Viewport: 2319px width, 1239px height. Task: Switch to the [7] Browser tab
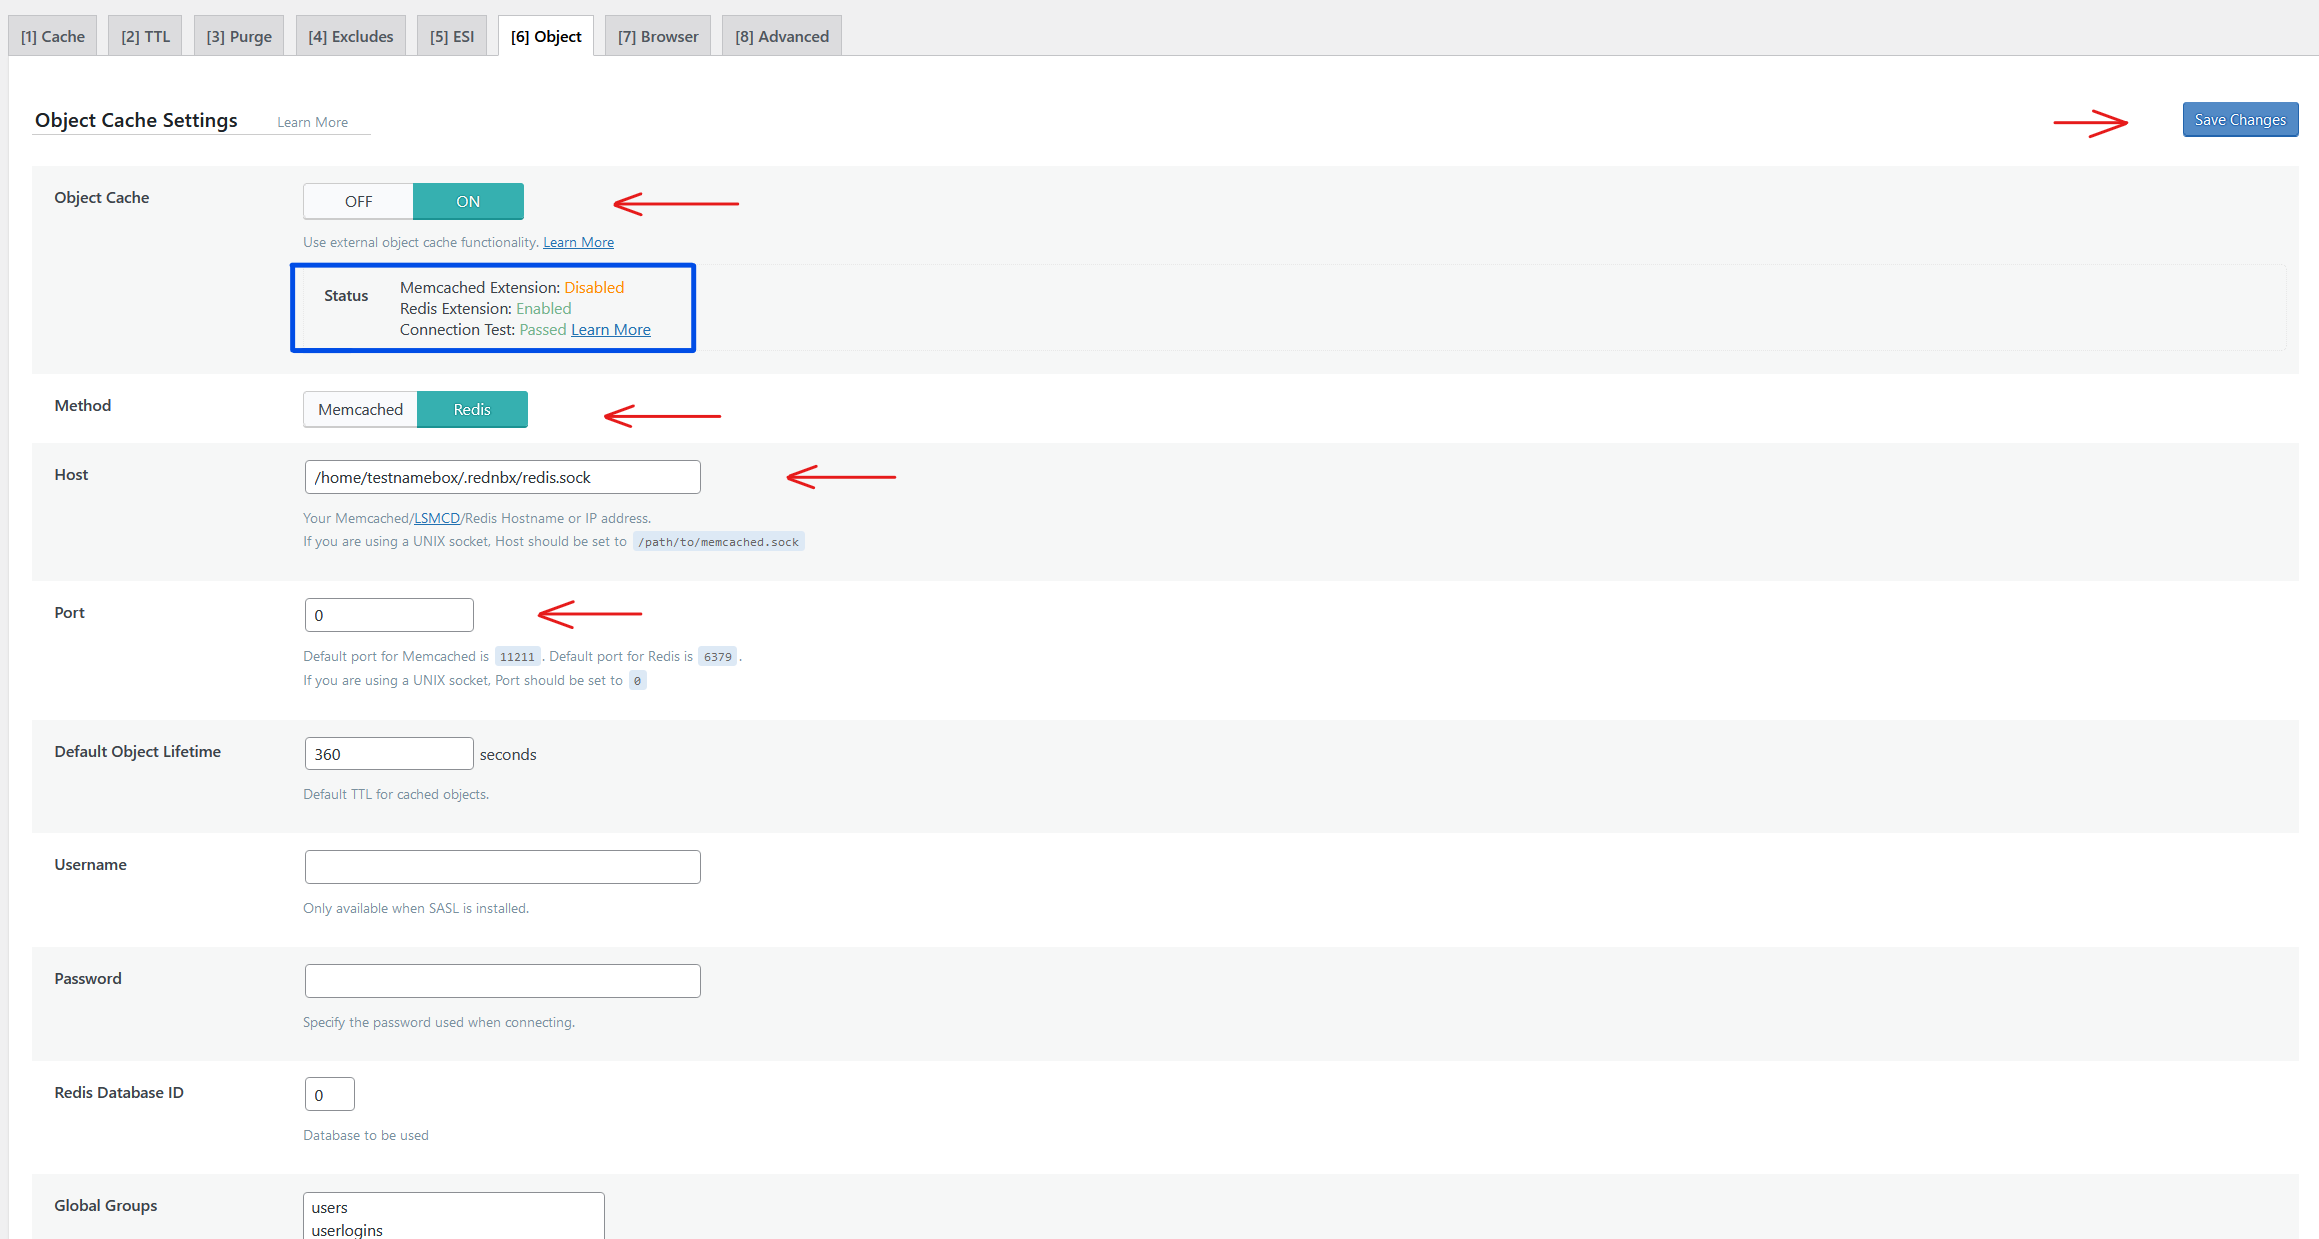click(x=658, y=36)
